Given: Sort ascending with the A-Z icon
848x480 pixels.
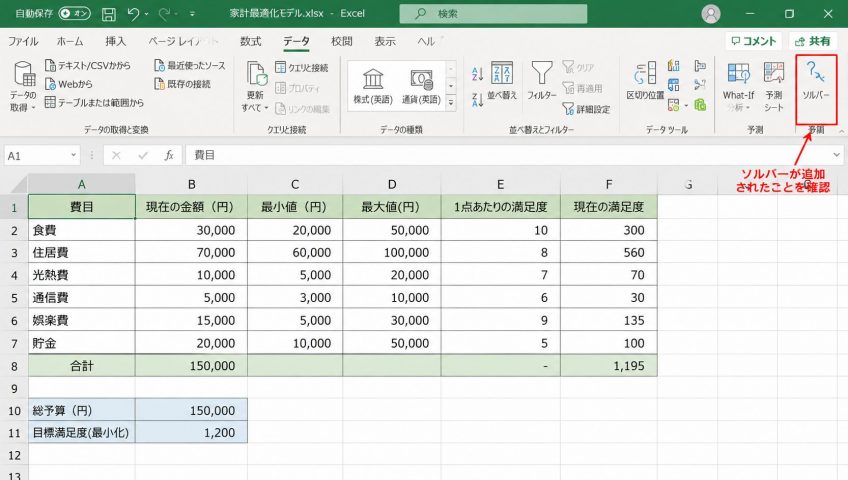Looking at the screenshot, I should tap(477, 74).
